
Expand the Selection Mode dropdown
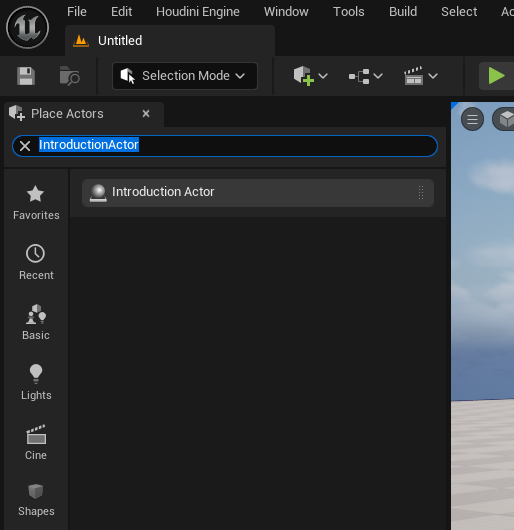point(185,76)
